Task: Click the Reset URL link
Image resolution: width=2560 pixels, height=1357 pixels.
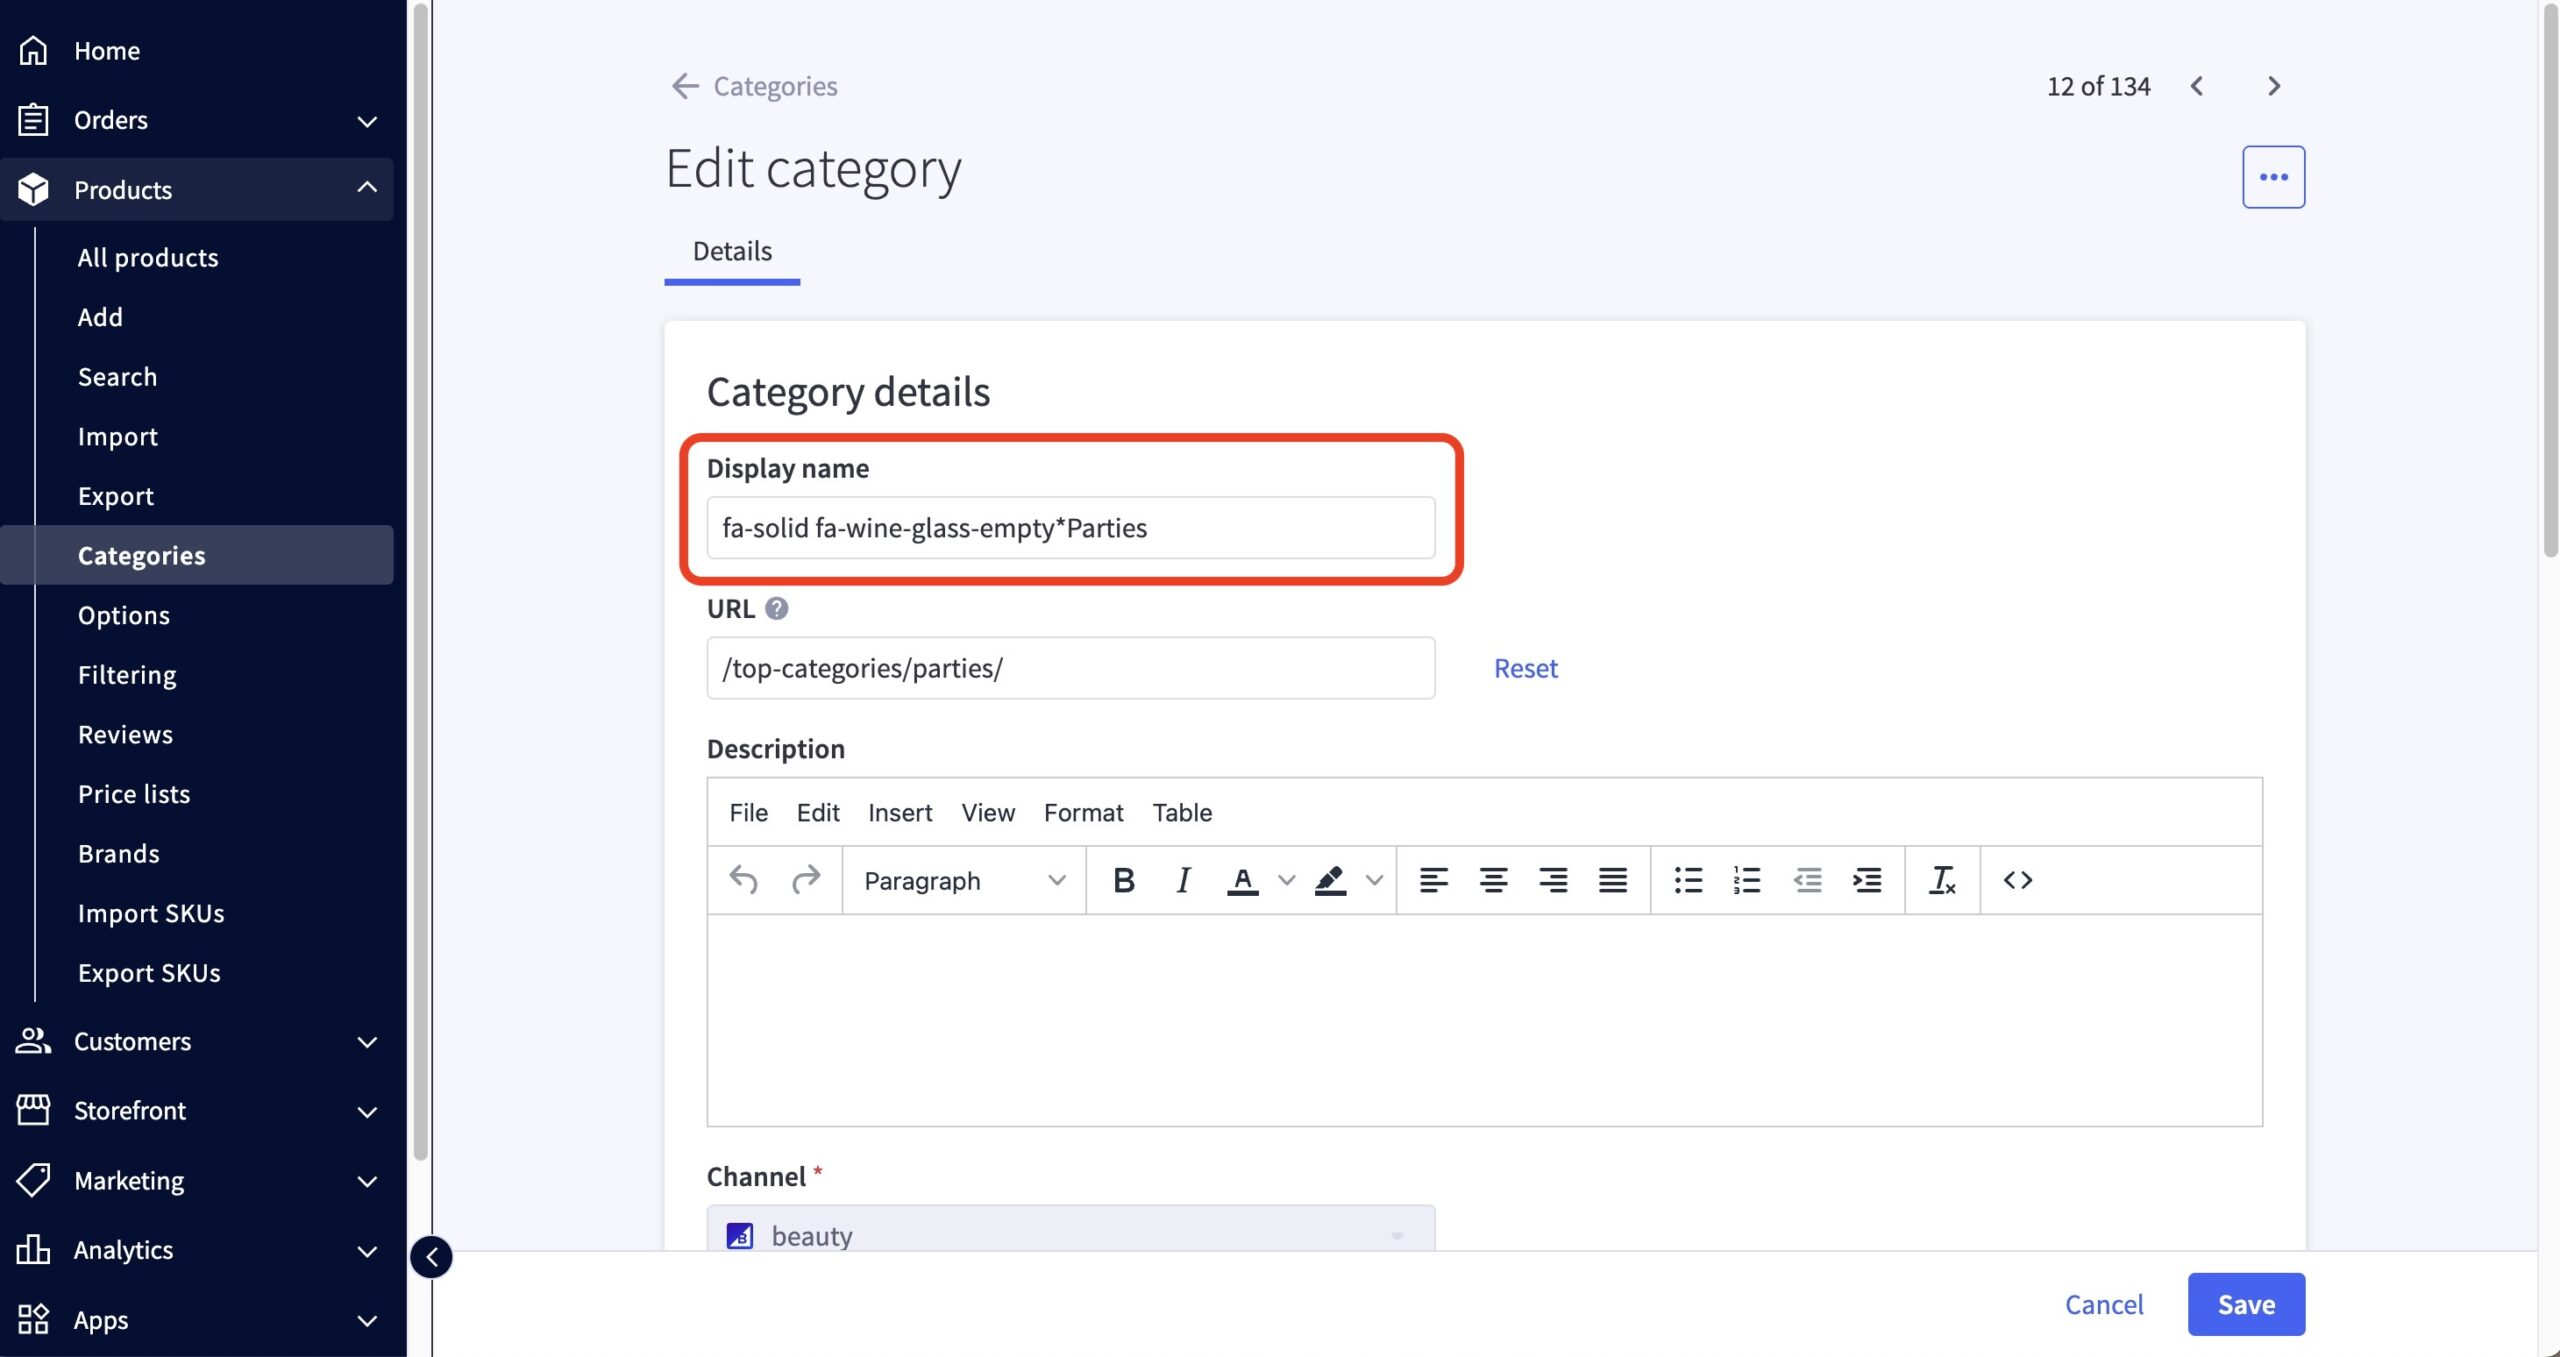Action: [1525, 668]
